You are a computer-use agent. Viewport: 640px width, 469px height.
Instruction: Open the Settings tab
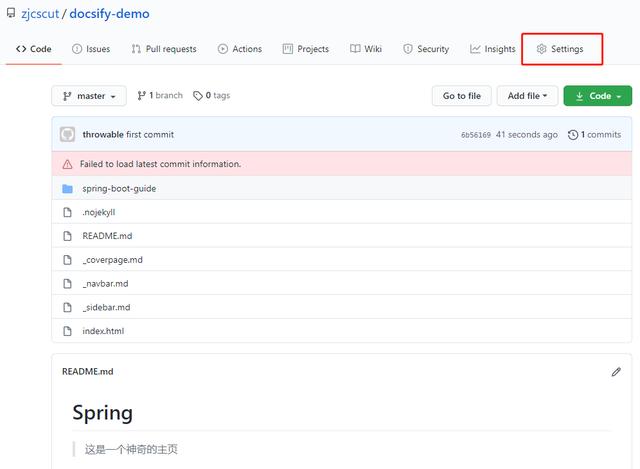[x=560, y=49]
